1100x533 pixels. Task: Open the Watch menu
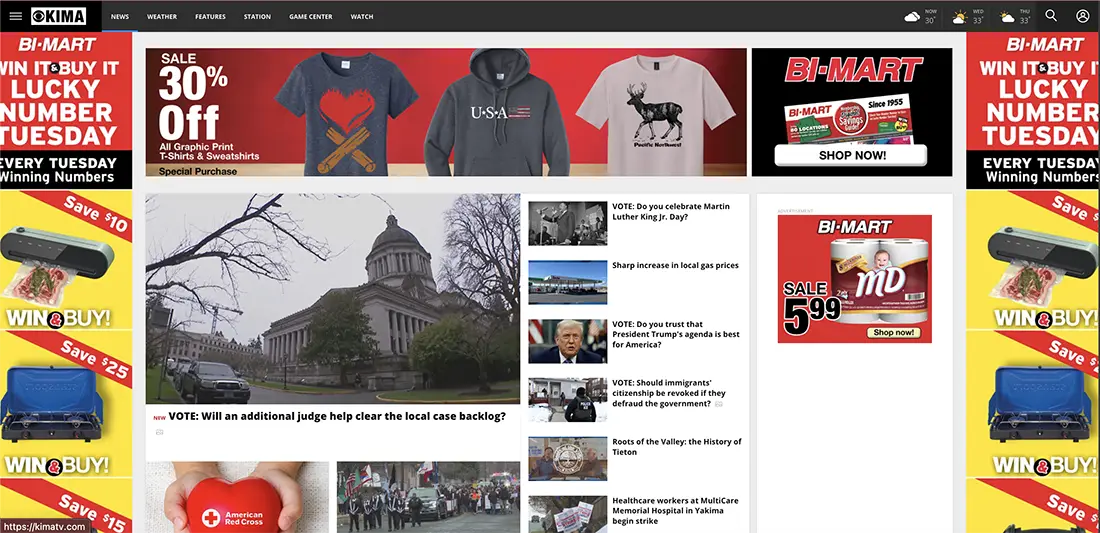[x=362, y=16]
